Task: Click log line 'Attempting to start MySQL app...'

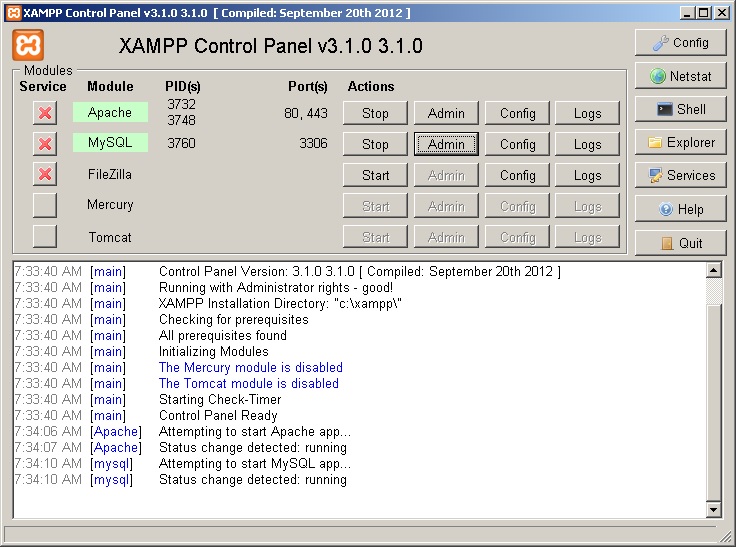Action: pos(255,463)
